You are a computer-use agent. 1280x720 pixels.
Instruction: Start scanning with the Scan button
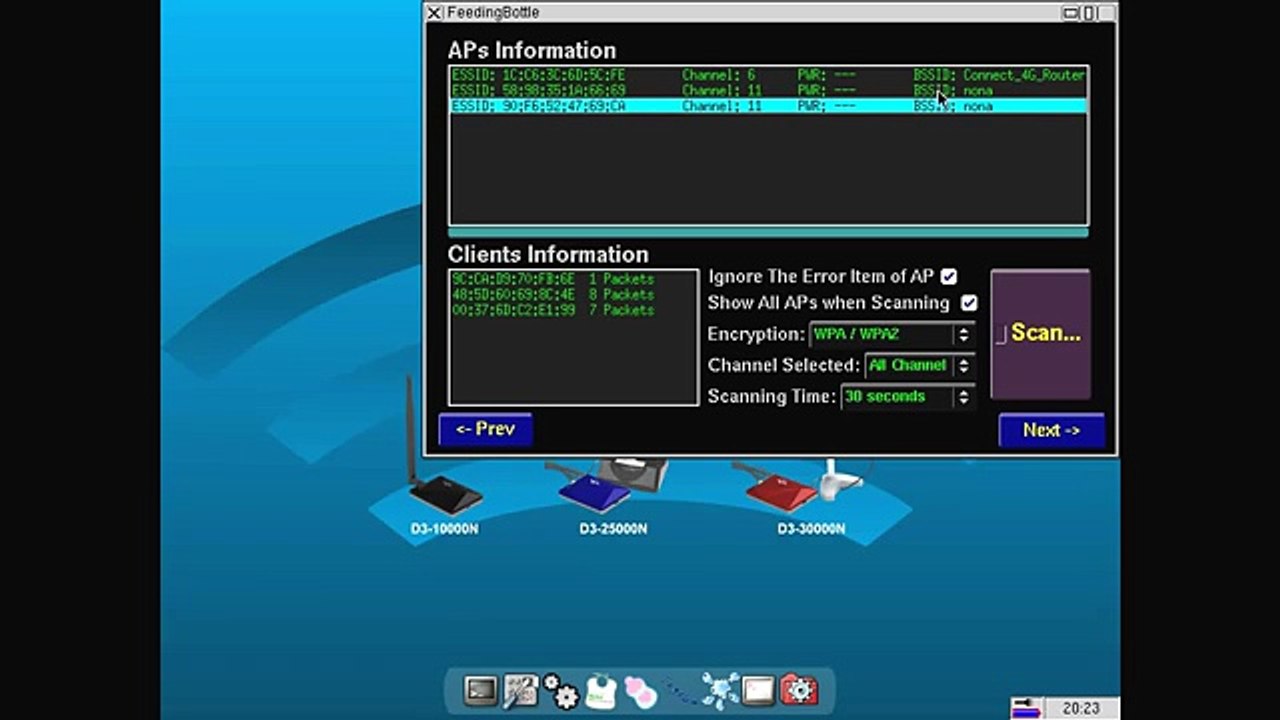tap(1041, 334)
